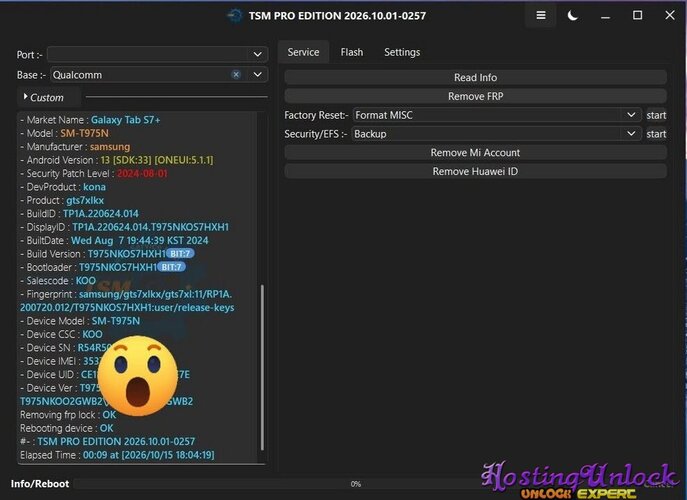
Task: Click the Android Version 13 line
Action: pyautogui.click(x=117, y=160)
